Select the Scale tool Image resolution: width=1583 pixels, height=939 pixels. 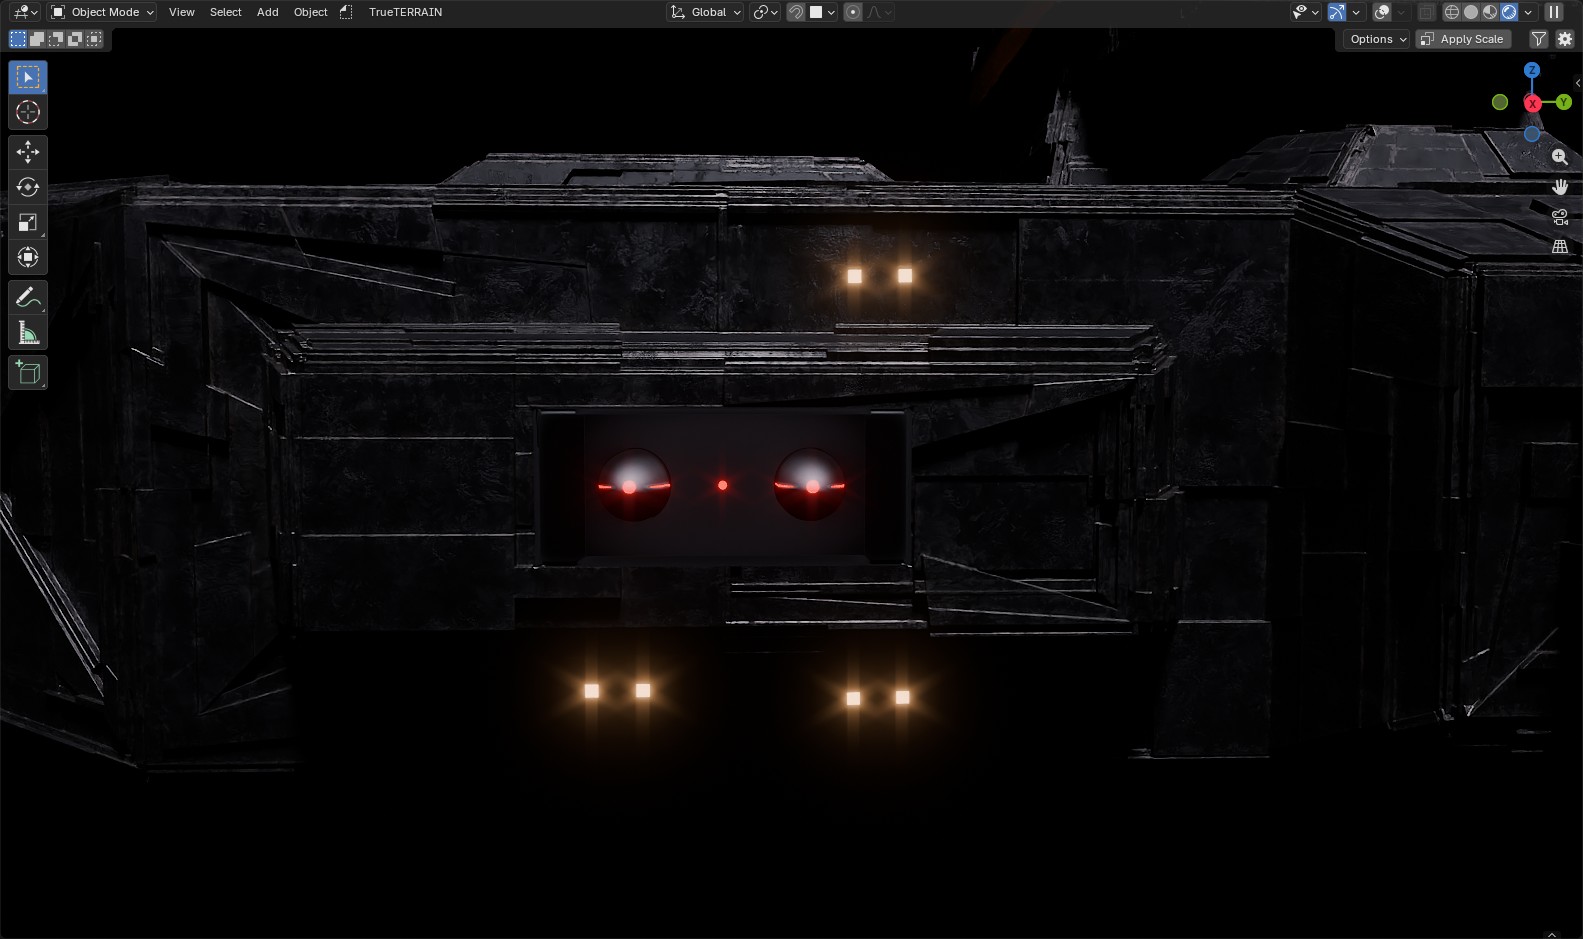(28, 222)
